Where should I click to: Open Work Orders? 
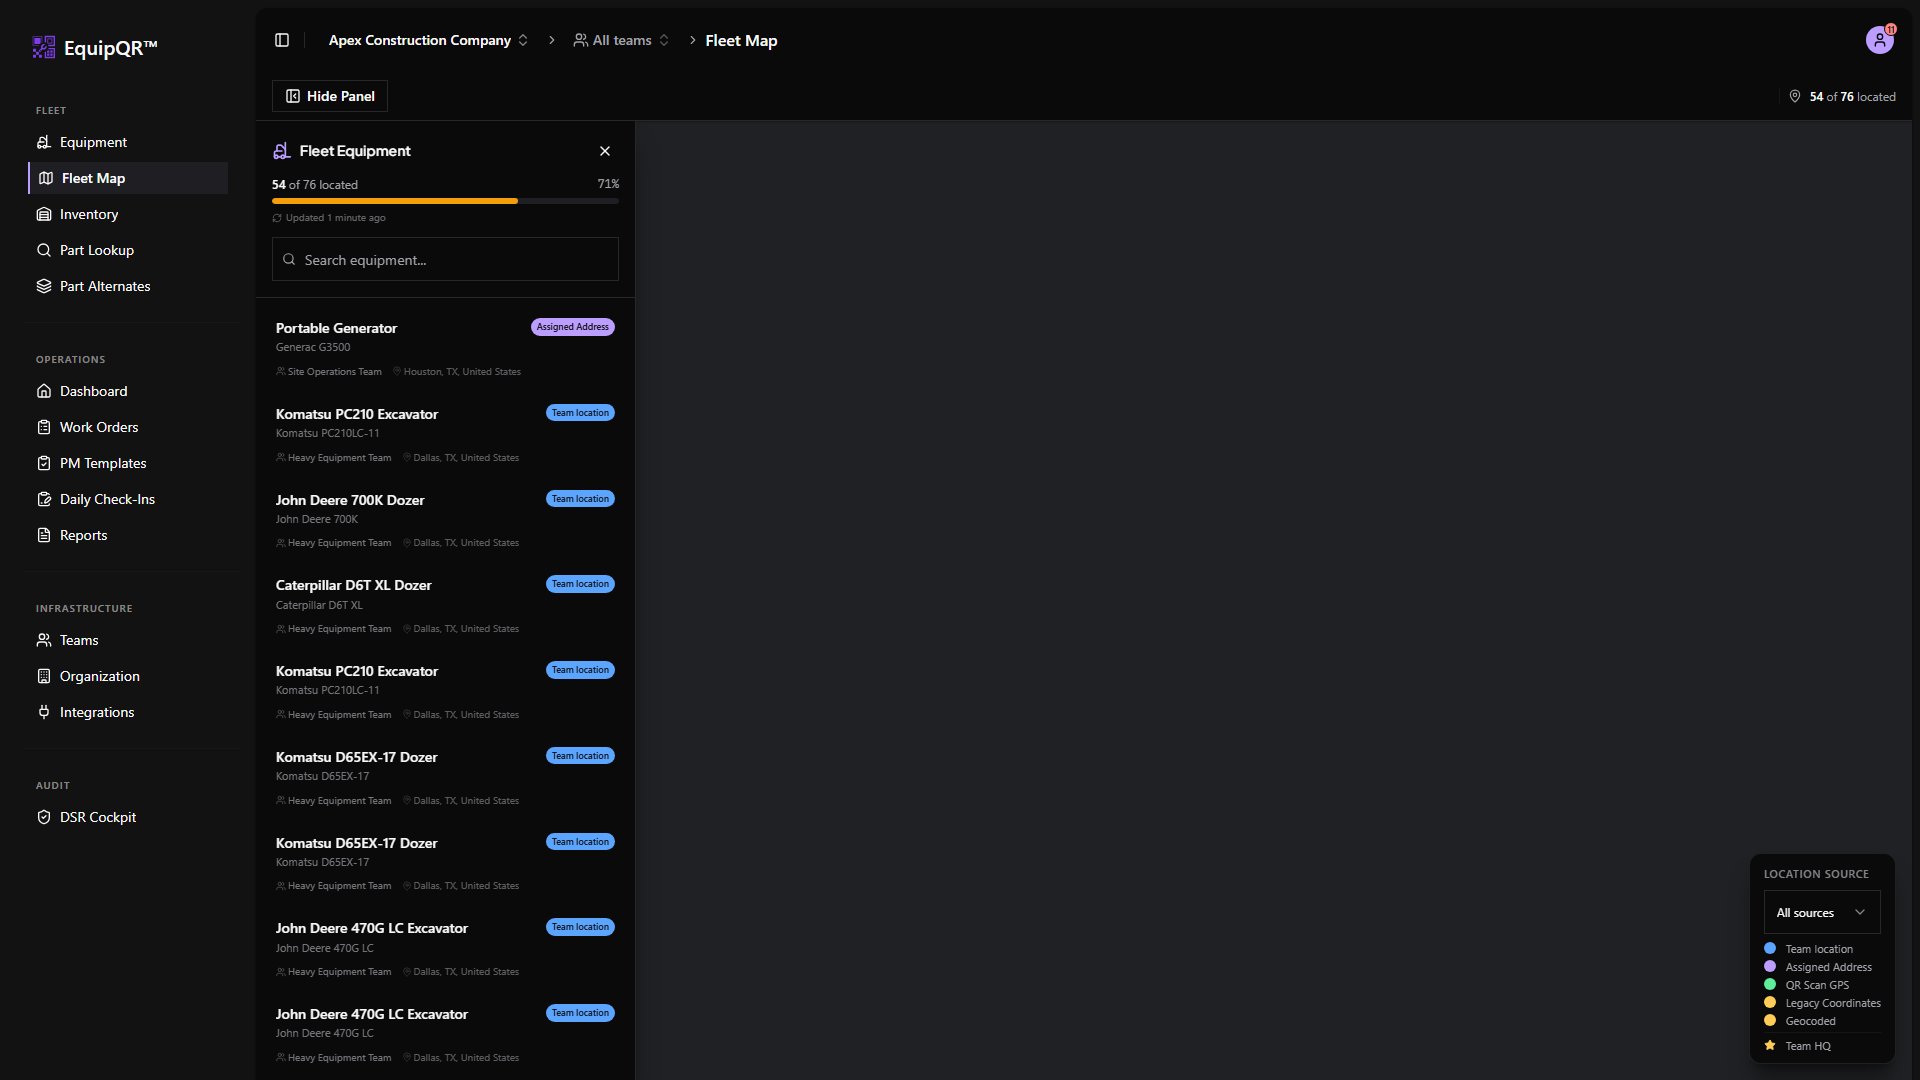[128, 427]
